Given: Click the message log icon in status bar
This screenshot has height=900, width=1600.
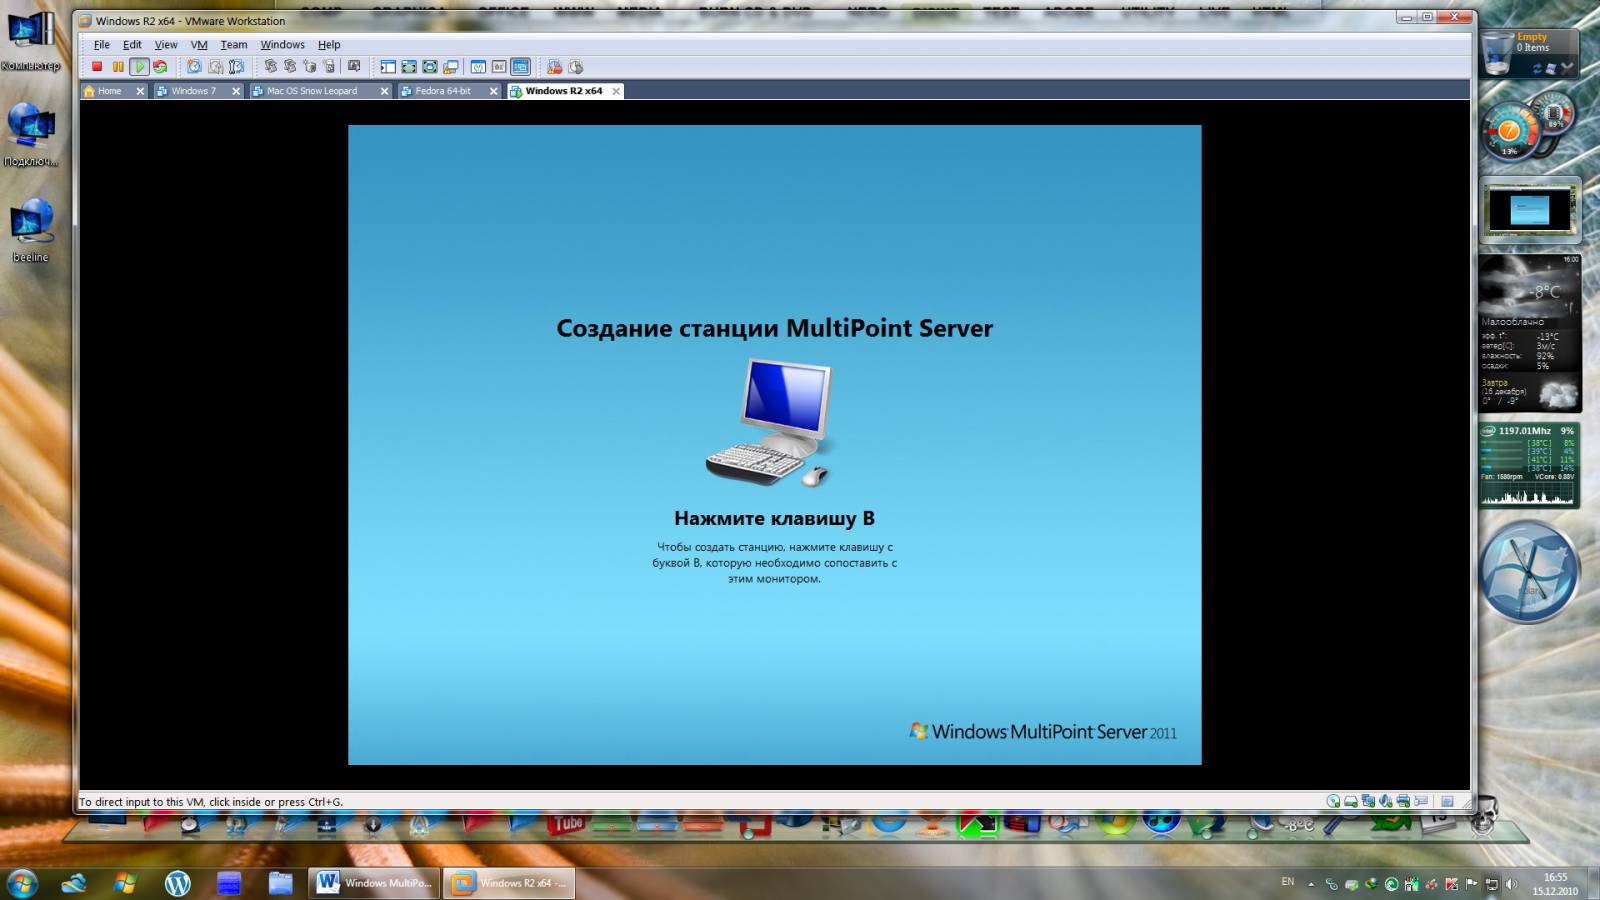Looking at the screenshot, I should click(x=1447, y=801).
